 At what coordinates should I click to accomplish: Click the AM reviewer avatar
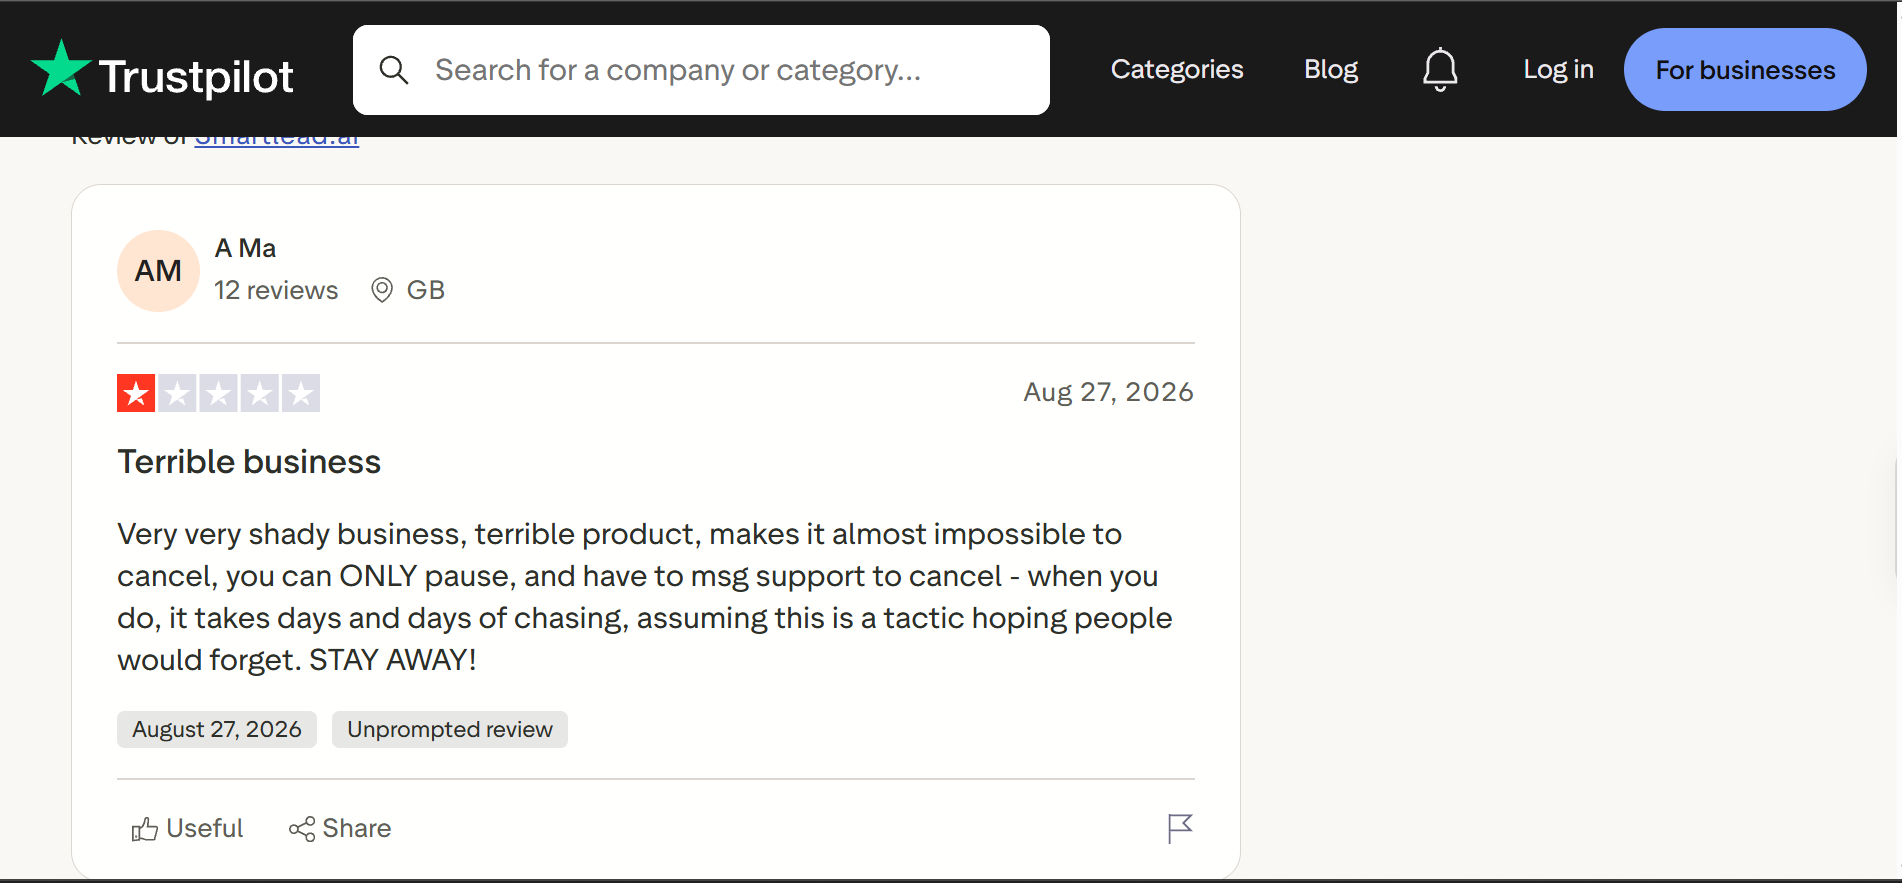158,271
